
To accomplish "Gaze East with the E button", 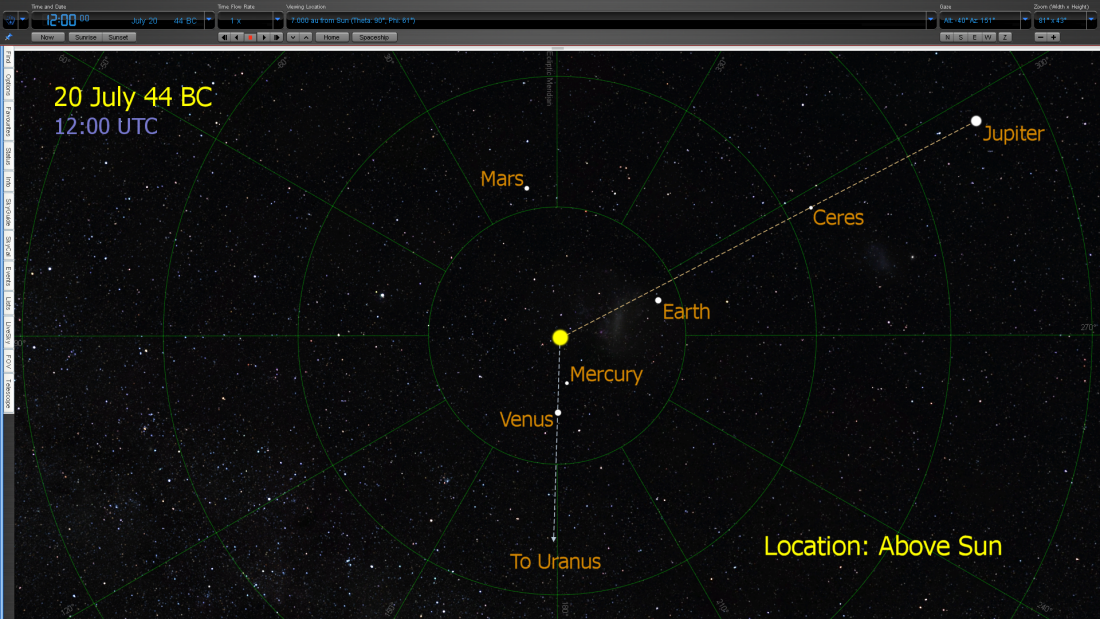I will pyautogui.click(x=974, y=37).
